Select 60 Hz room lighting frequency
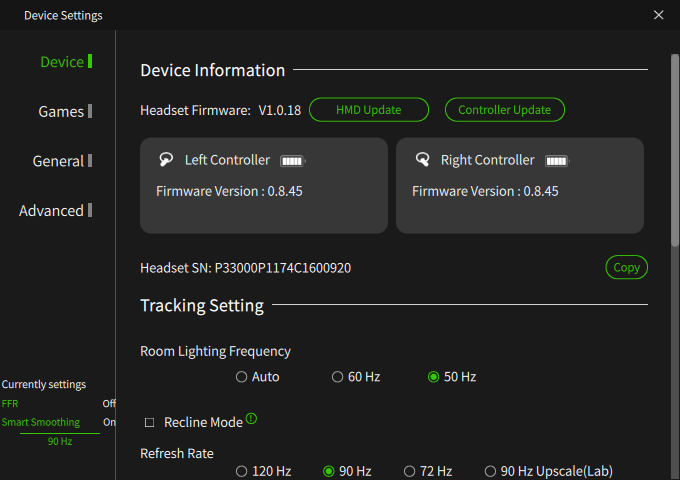 (x=337, y=377)
